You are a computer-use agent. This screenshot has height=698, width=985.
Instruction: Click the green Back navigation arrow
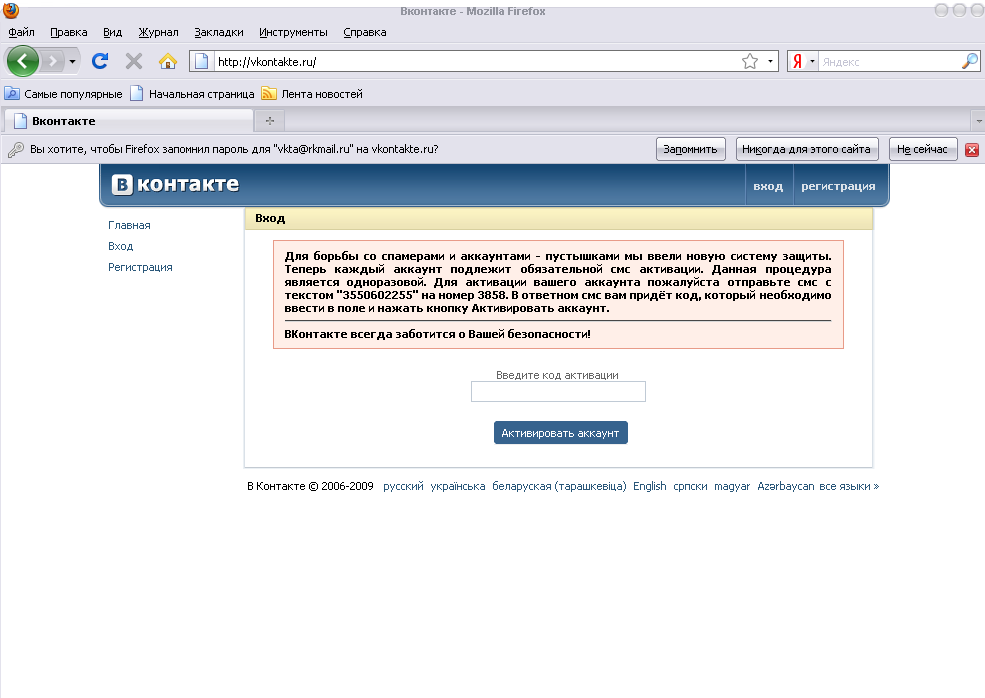pyautogui.click(x=23, y=62)
